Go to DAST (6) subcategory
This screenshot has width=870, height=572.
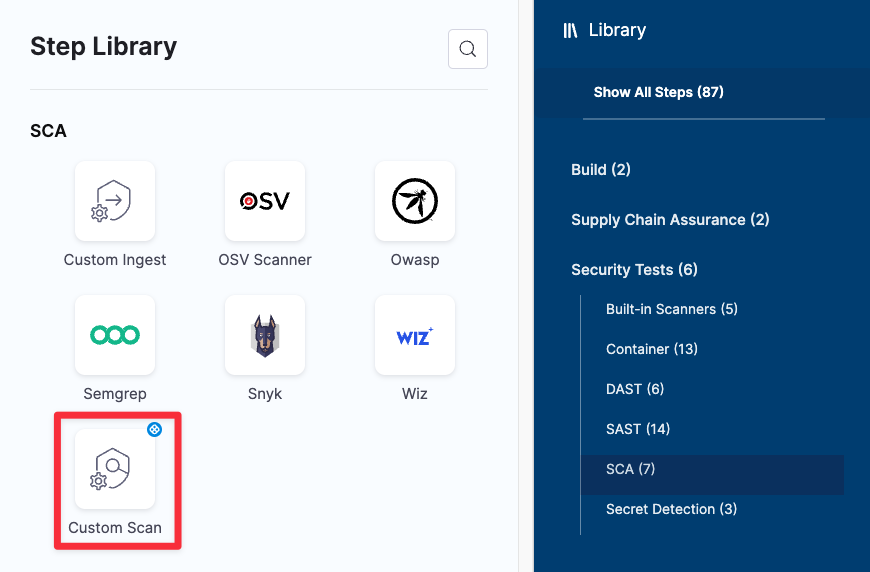coord(634,389)
